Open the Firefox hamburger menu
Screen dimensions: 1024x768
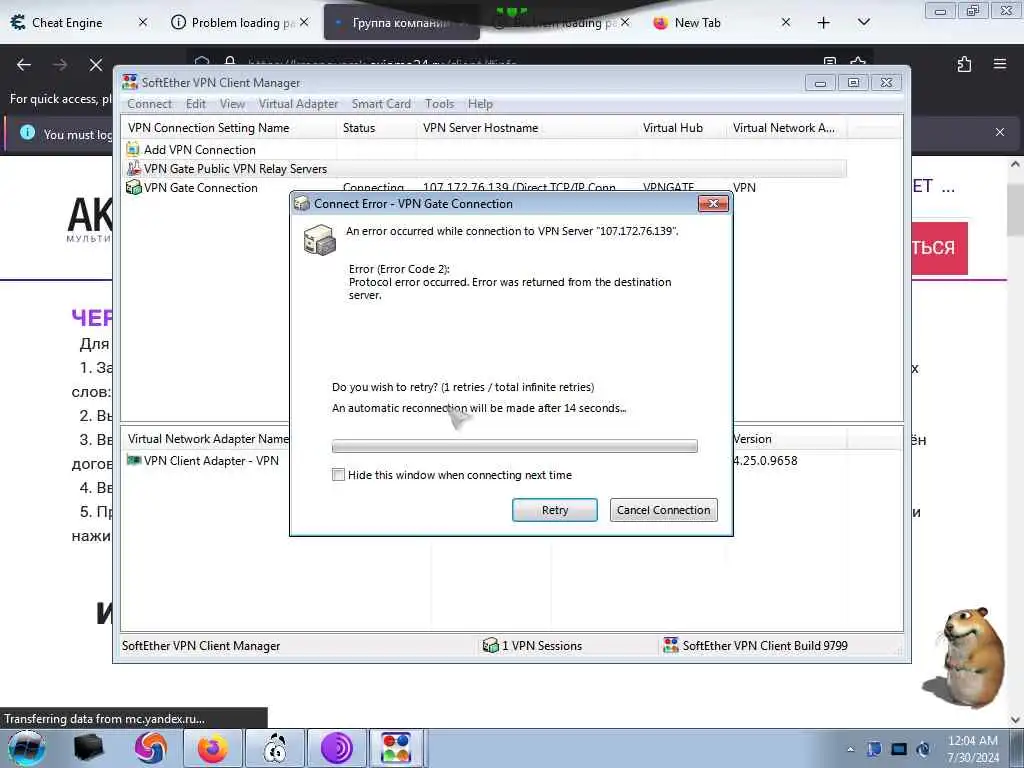pos(1000,64)
